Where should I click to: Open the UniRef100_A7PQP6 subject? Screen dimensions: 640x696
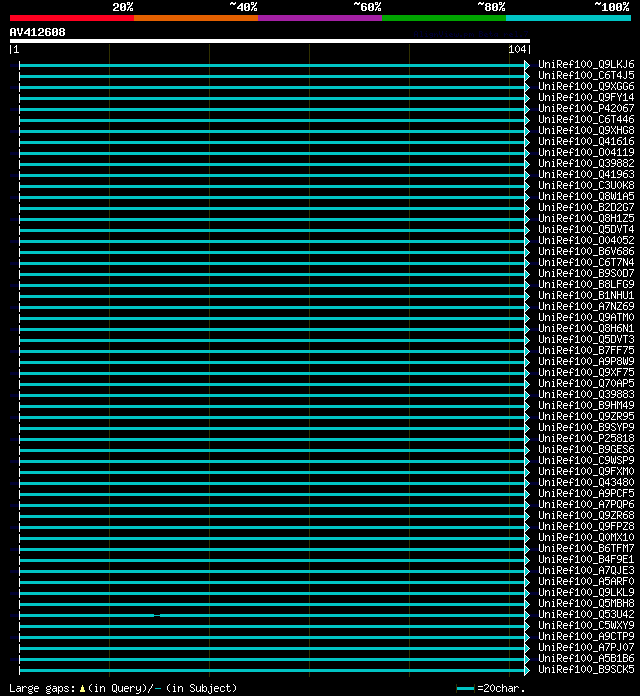pos(586,504)
